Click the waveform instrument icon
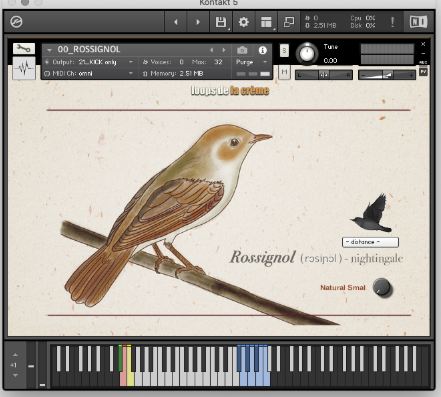This screenshot has width=441, height=397. pos(24,68)
